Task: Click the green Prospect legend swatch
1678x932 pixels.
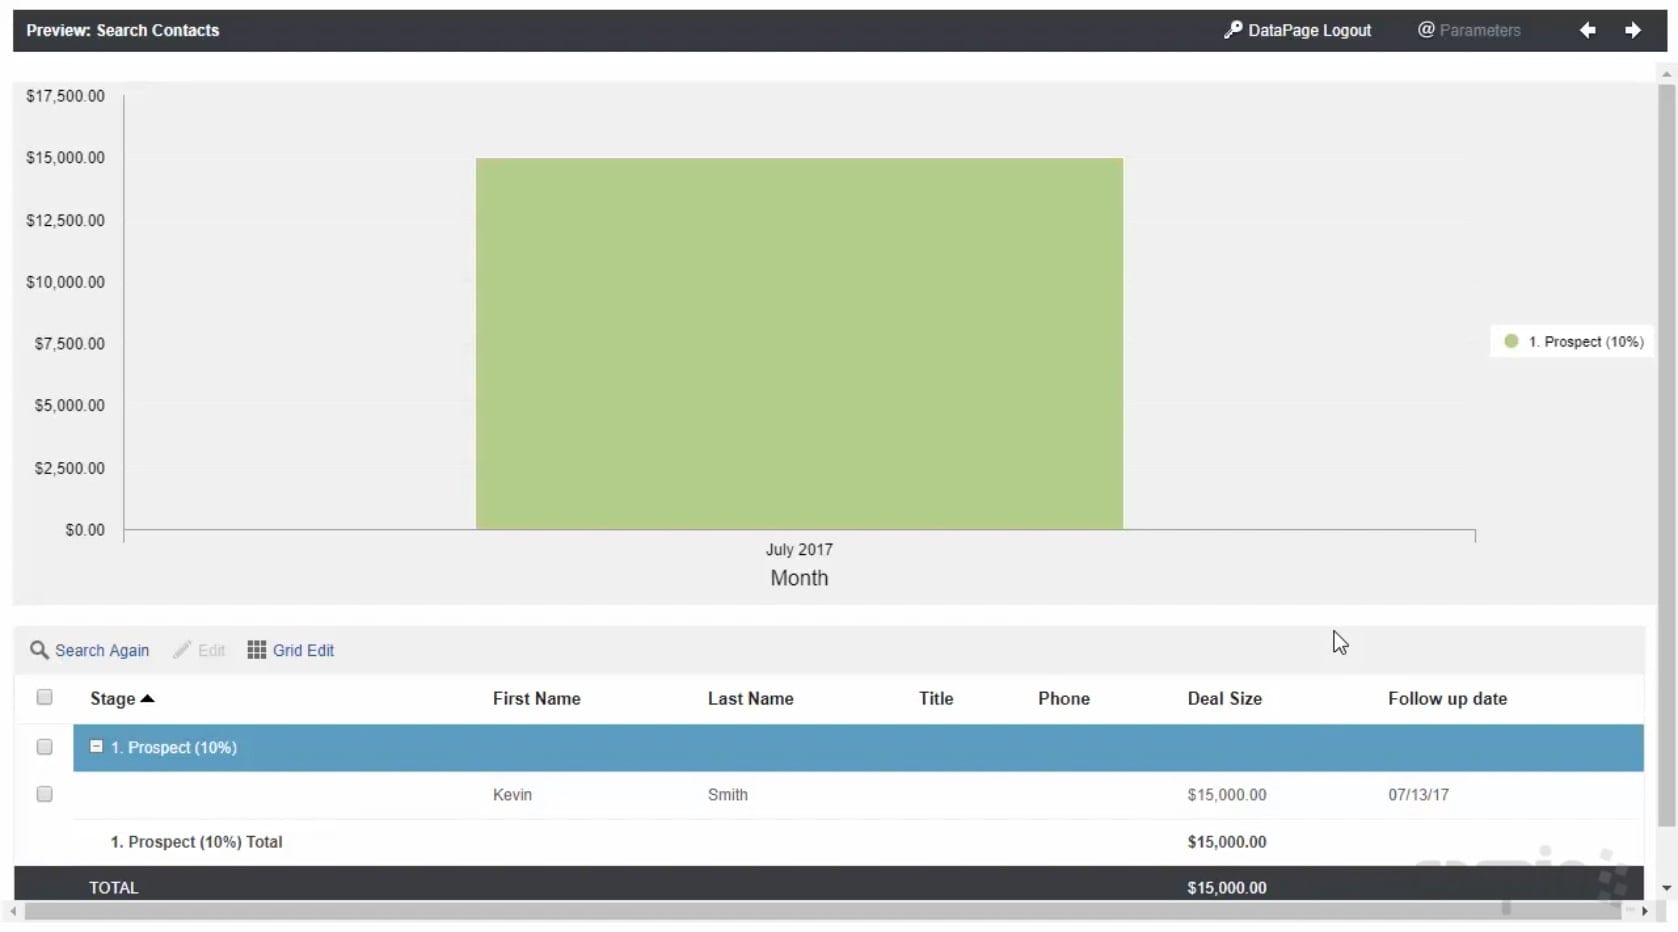Action: tap(1511, 342)
